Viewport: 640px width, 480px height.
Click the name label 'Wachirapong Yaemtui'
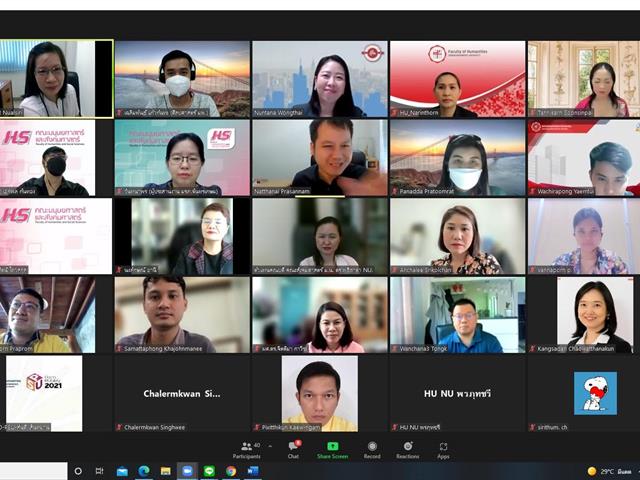pyautogui.click(x=565, y=191)
